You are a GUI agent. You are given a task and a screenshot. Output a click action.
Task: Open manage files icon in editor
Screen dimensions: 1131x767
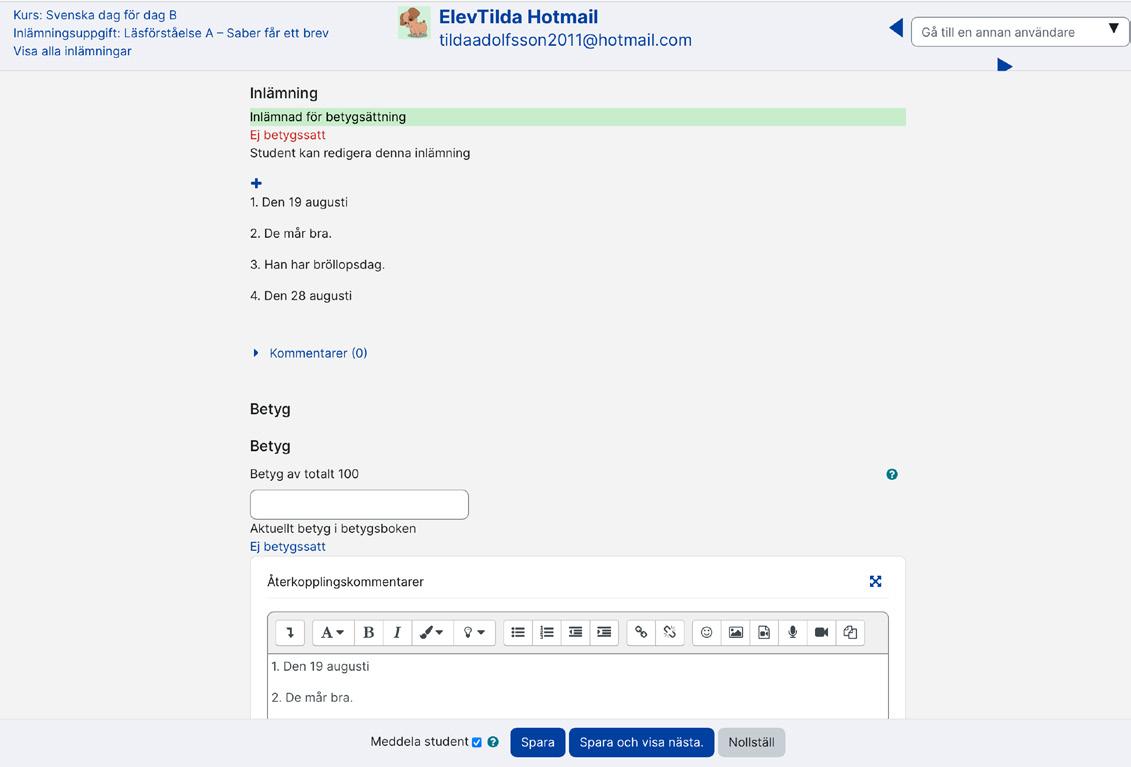850,632
